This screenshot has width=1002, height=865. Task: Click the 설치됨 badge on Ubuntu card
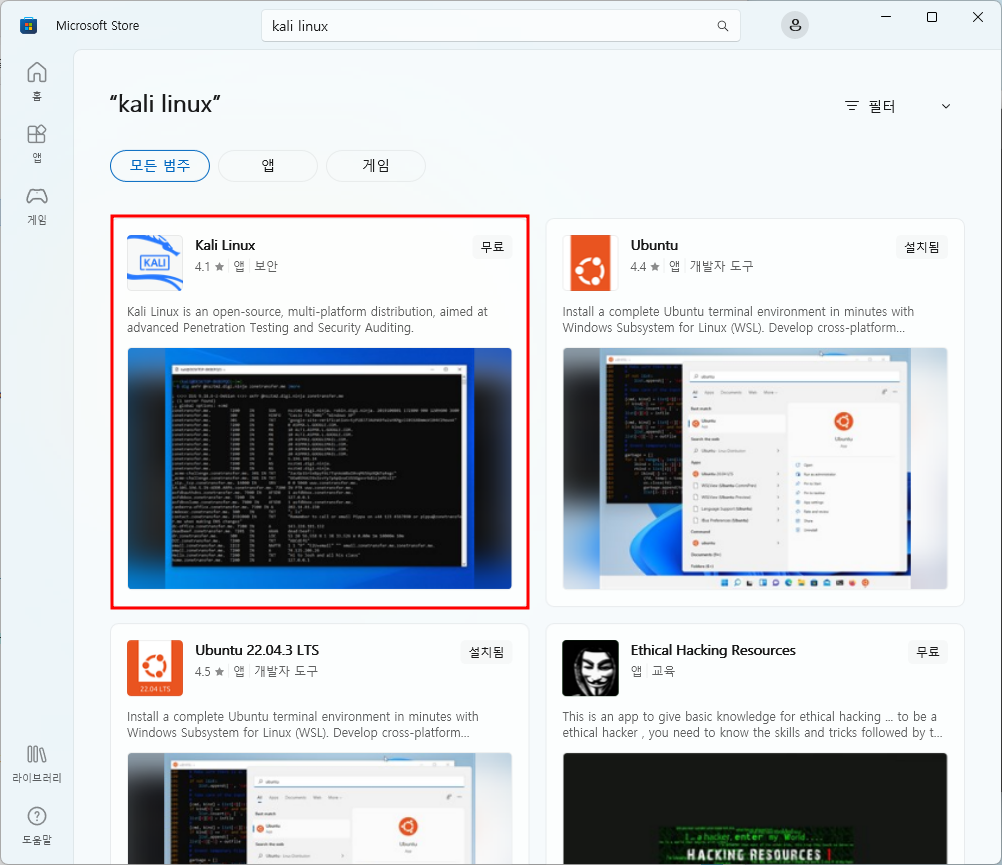921,247
